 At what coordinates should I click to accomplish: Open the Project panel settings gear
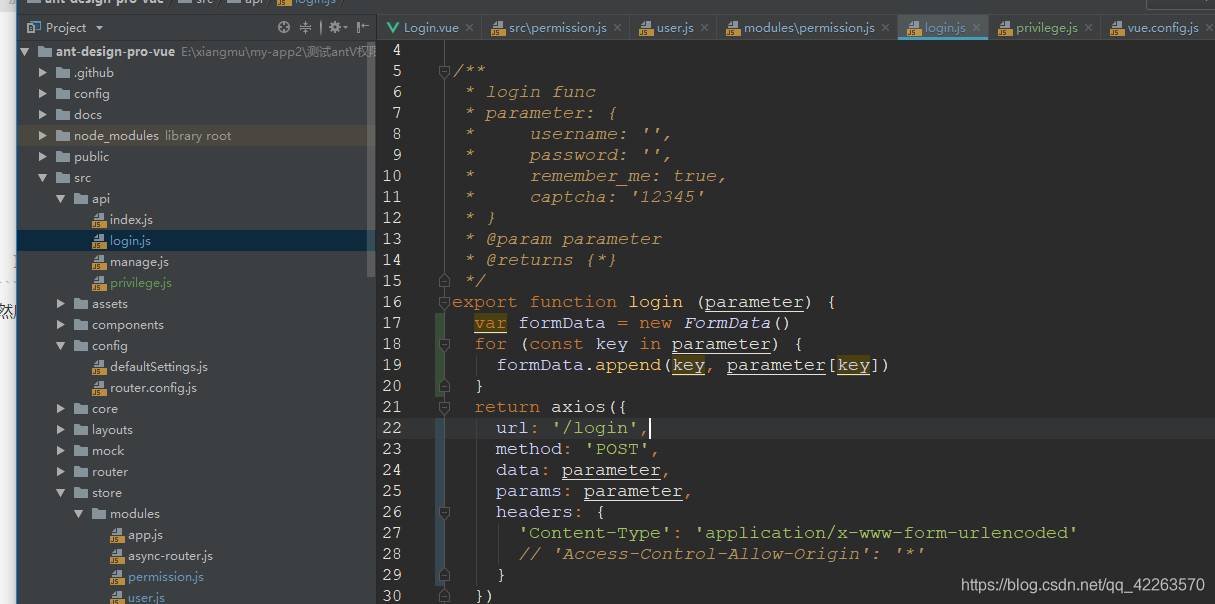[335, 28]
